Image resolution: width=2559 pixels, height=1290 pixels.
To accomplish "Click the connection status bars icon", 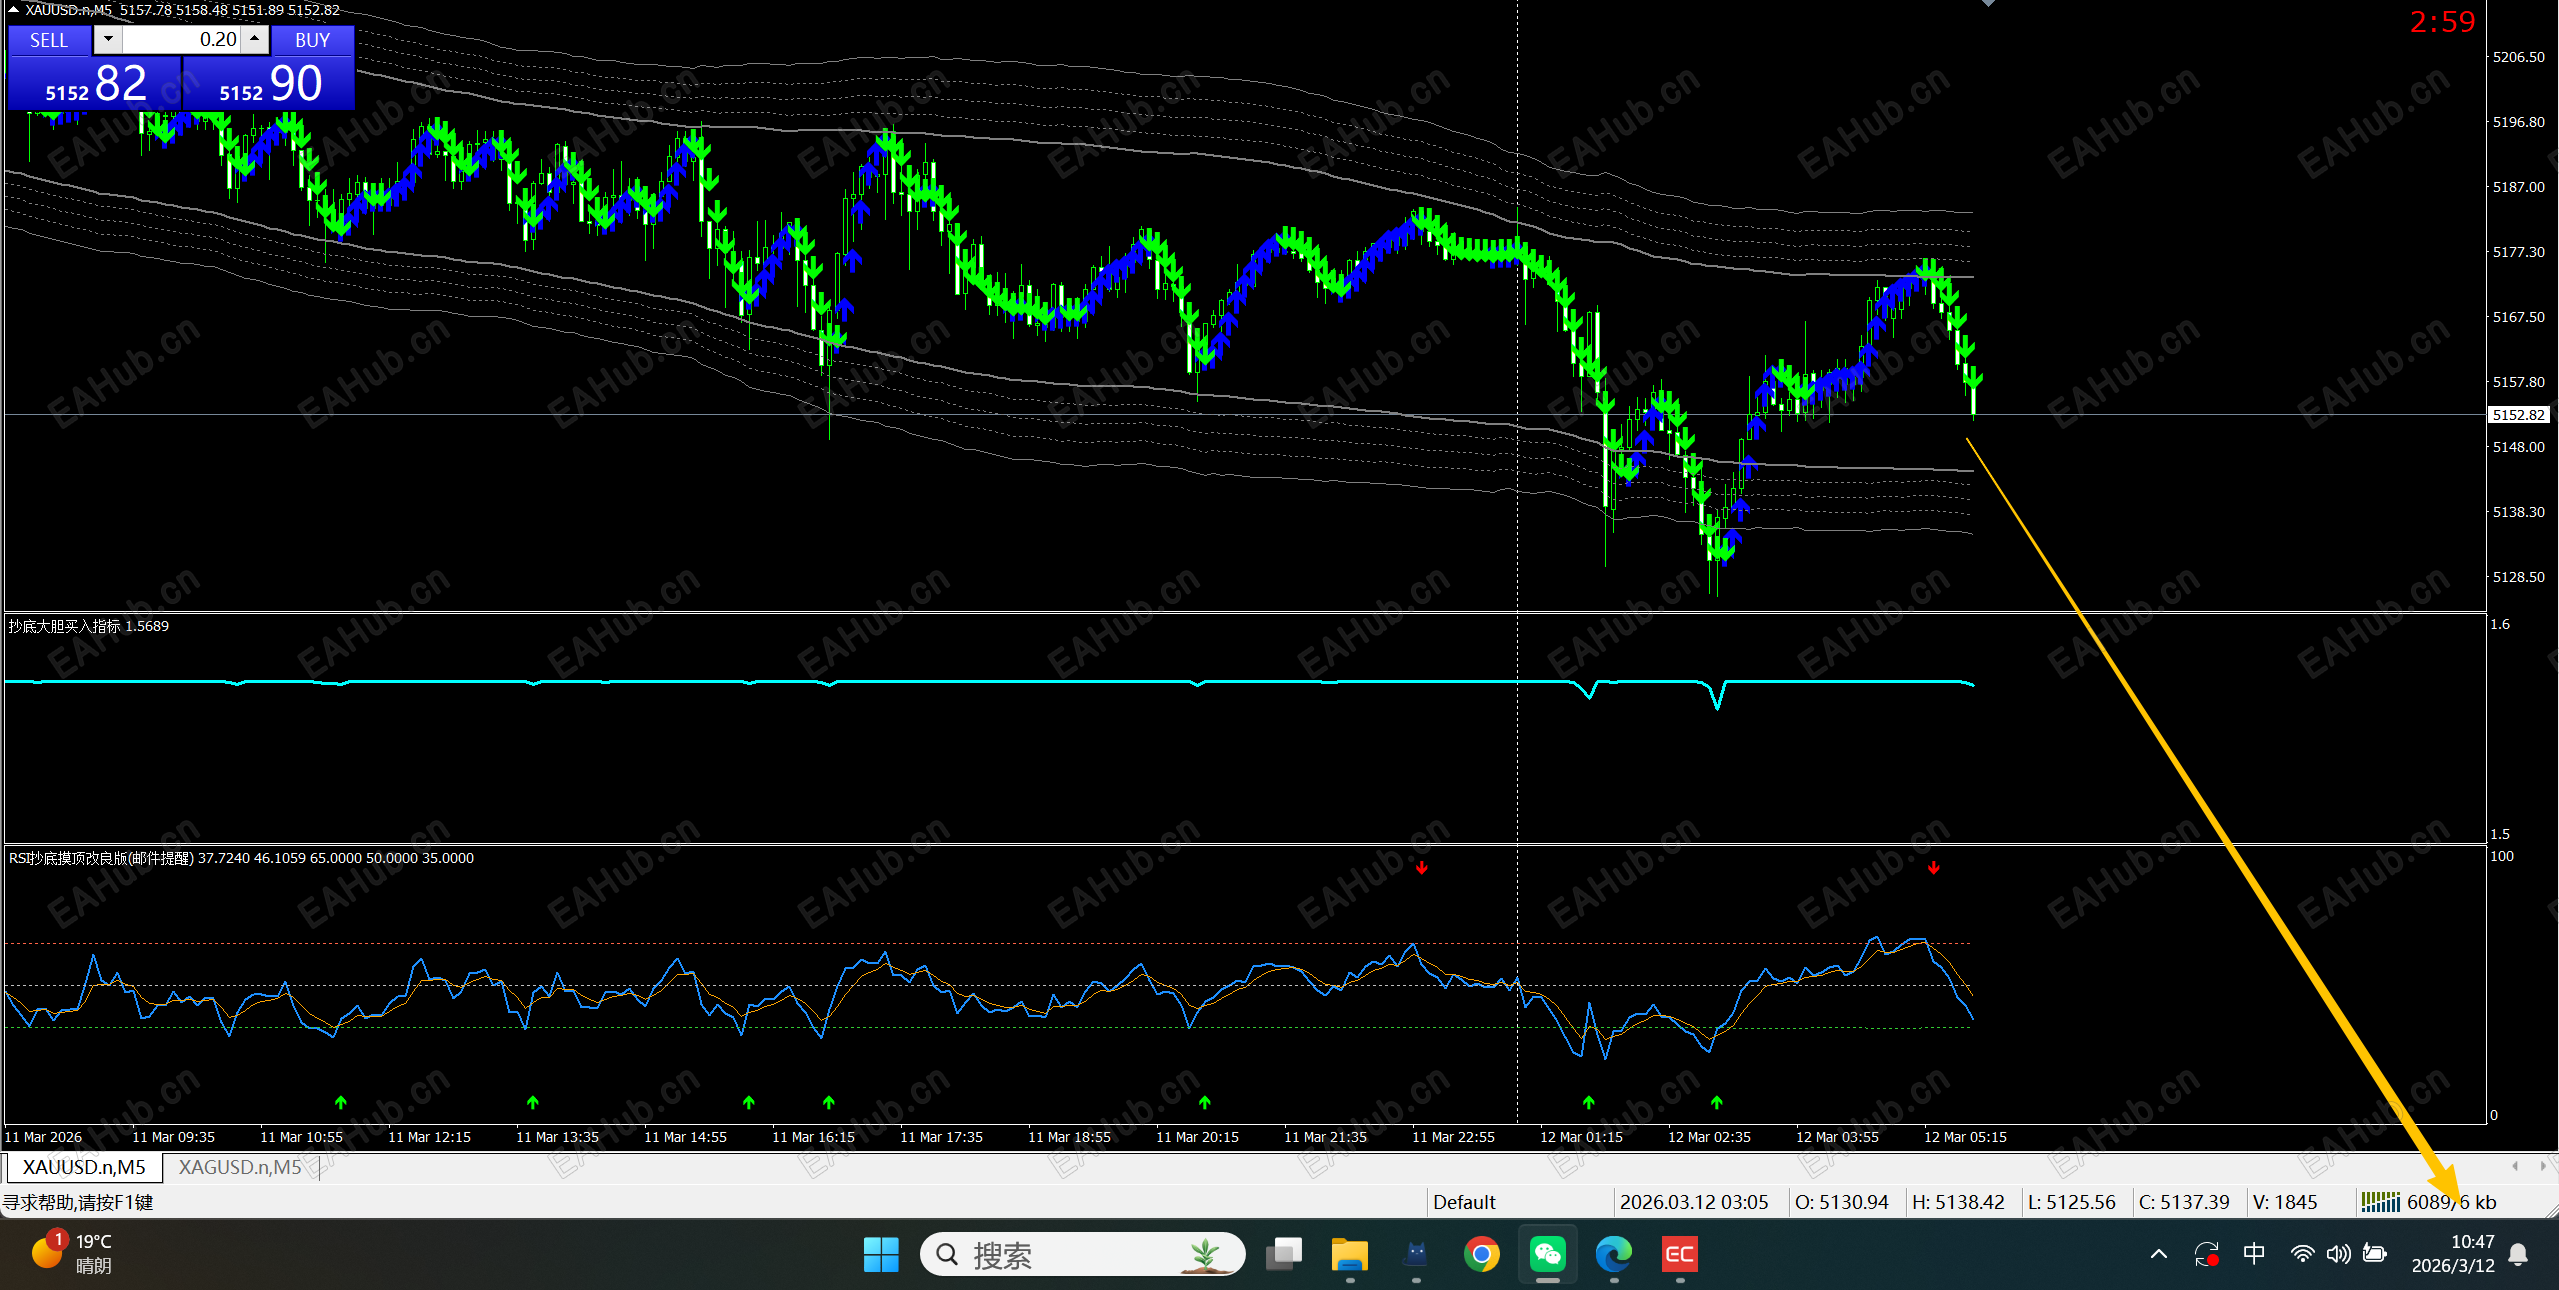I will tap(2379, 1202).
